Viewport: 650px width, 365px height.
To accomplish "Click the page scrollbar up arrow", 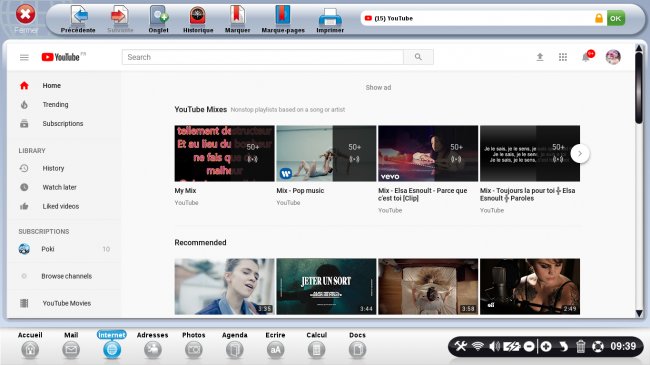I will click(639, 48).
